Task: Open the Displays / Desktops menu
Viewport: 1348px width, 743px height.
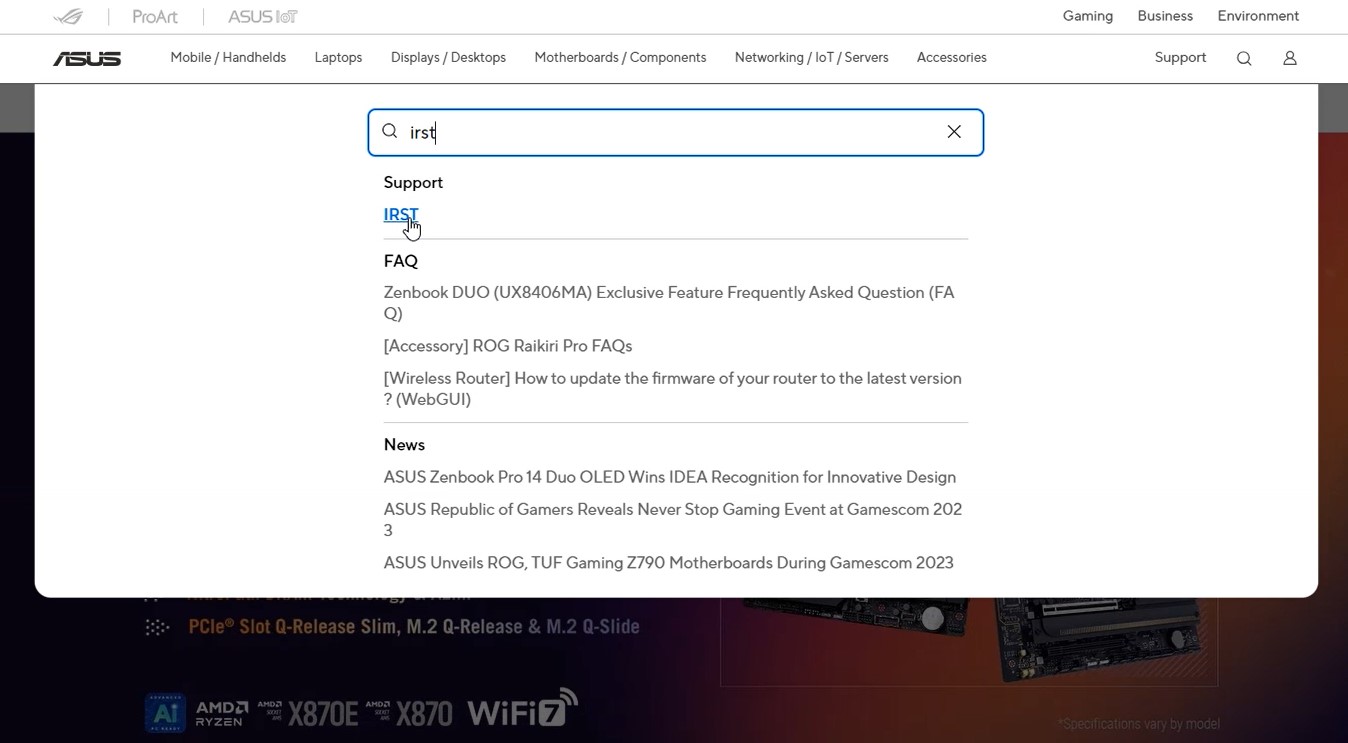Action: click(x=448, y=58)
